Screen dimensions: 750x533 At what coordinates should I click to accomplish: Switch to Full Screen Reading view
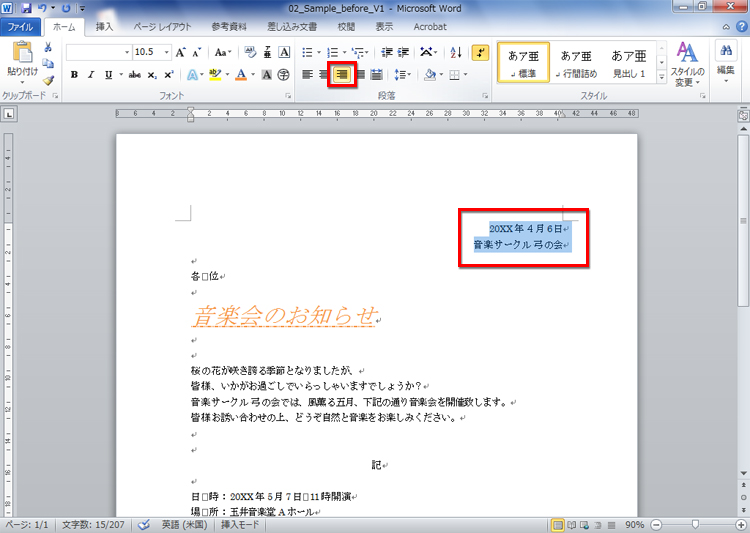point(571,525)
